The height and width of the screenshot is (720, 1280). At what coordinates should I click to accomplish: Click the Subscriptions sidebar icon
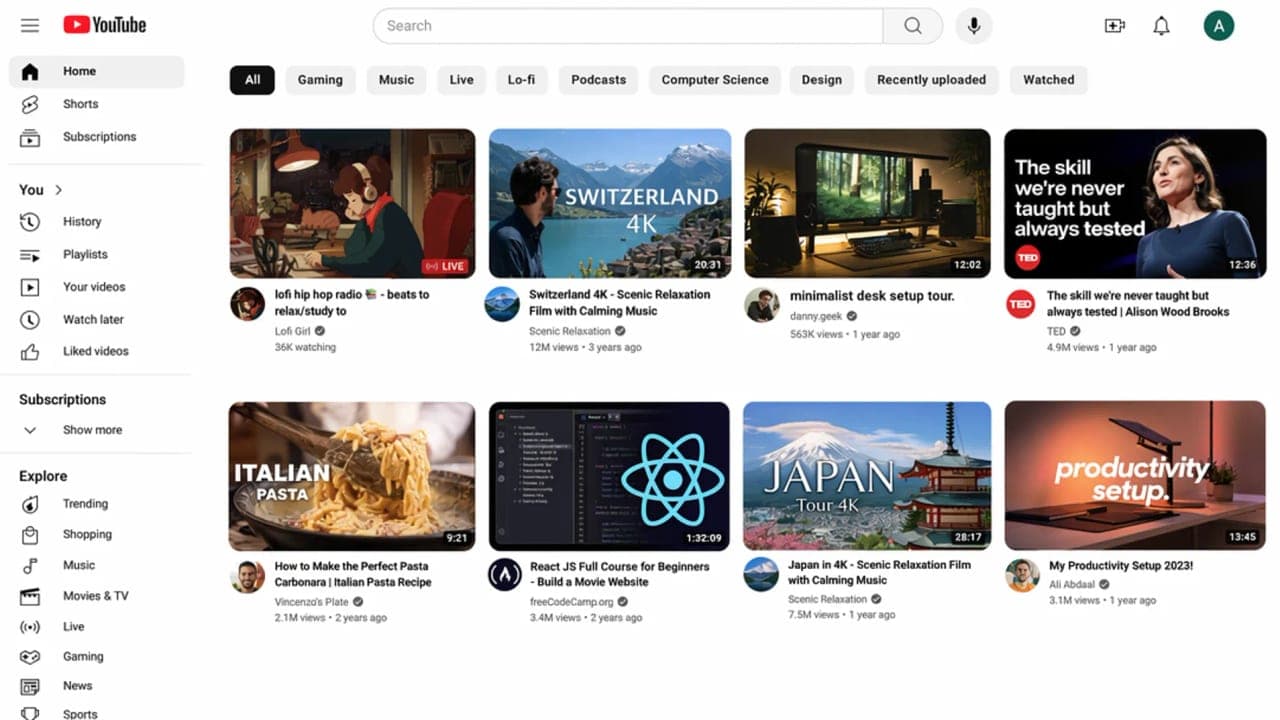point(30,137)
